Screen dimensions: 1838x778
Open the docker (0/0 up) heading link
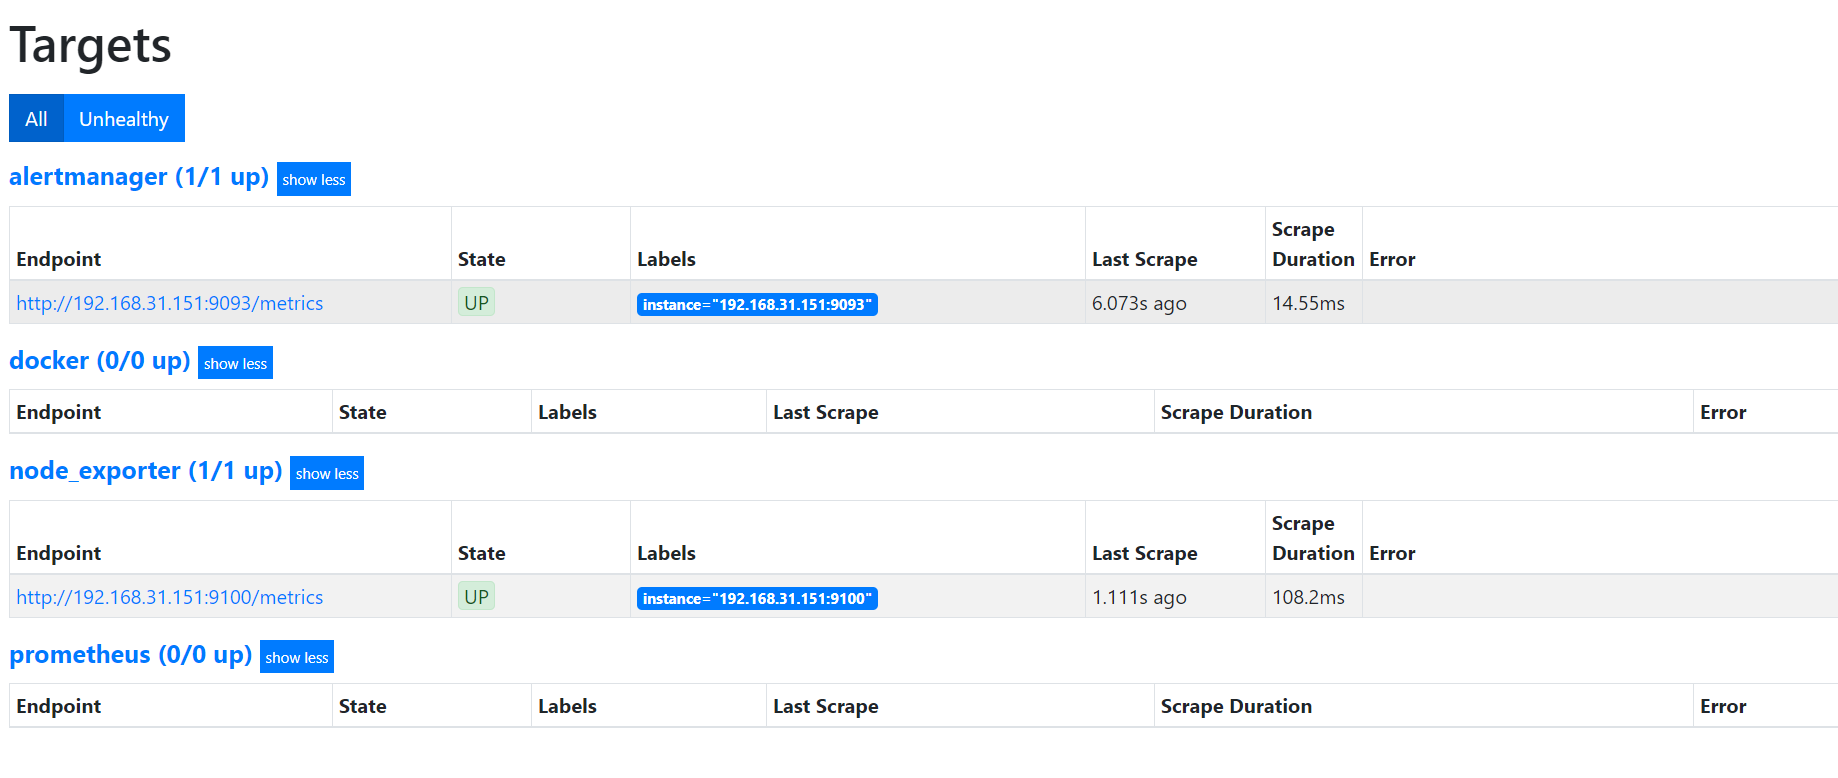click(x=100, y=361)
